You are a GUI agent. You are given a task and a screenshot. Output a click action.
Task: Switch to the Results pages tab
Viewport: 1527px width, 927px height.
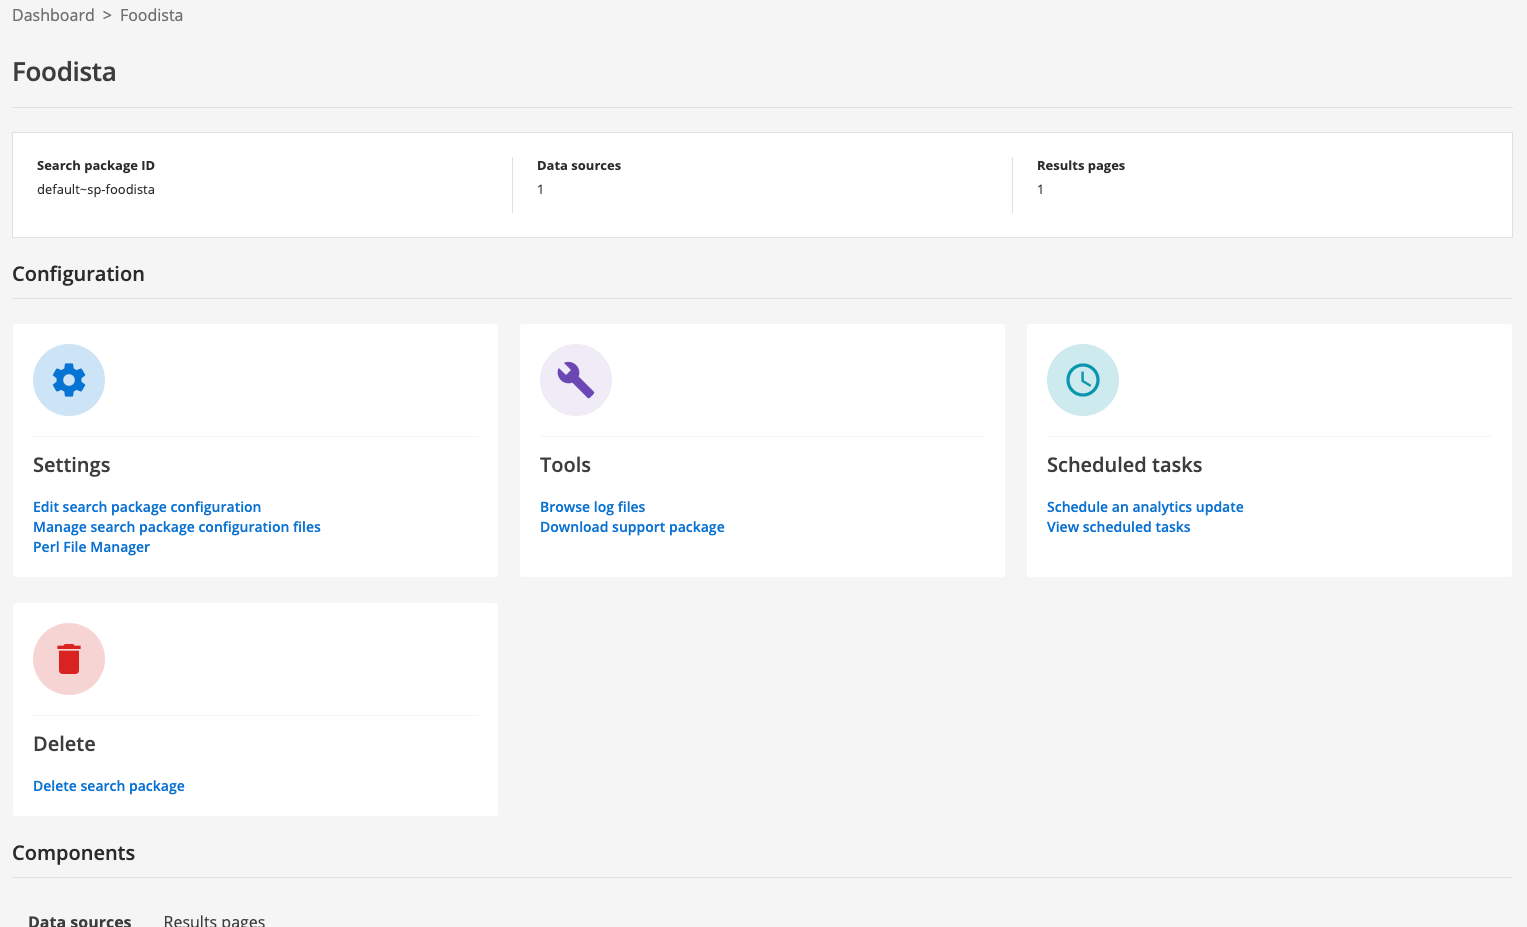point(214,919)
